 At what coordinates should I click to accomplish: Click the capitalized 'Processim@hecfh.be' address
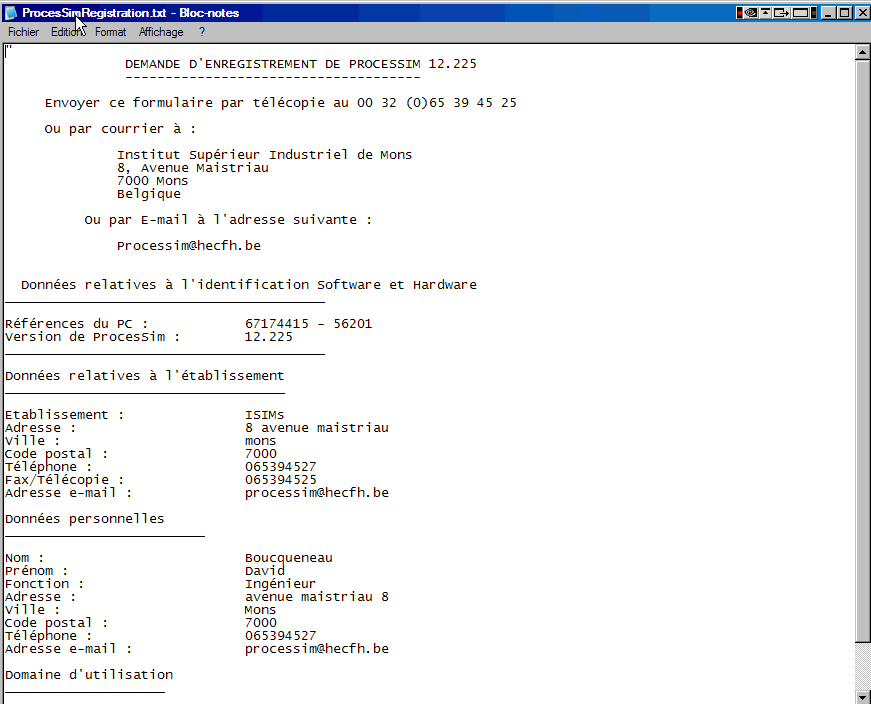point(189,246)
